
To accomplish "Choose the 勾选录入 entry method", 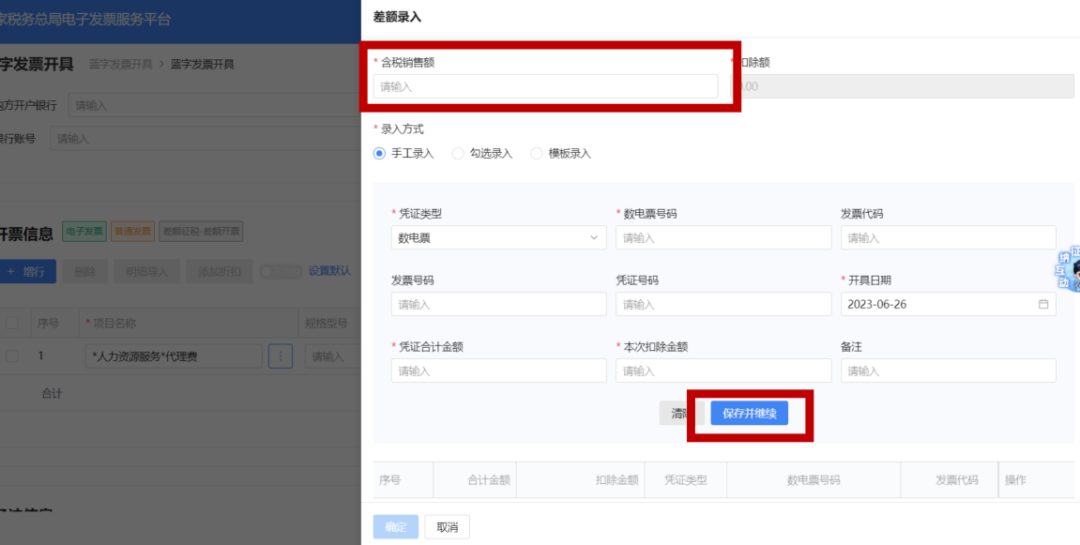I will [x=458, y=154].
